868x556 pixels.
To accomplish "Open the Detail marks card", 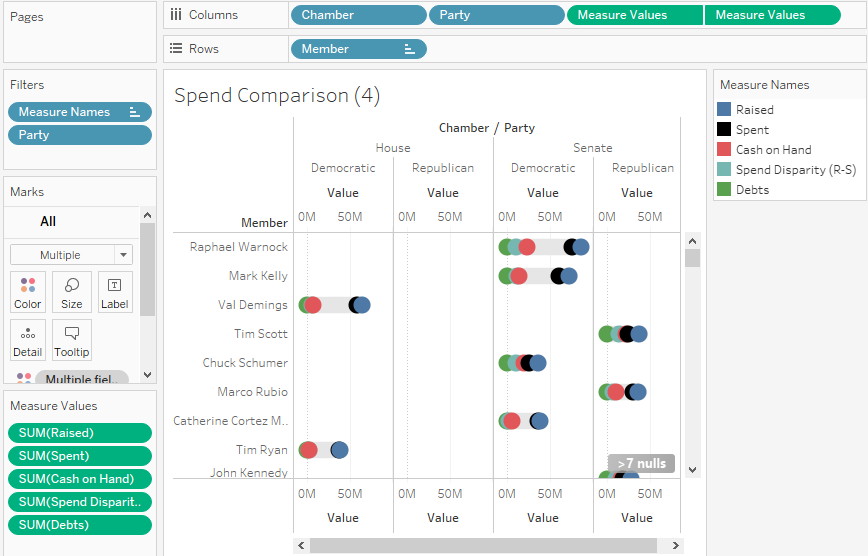I will pyautogui.click(x=28, y=340).
